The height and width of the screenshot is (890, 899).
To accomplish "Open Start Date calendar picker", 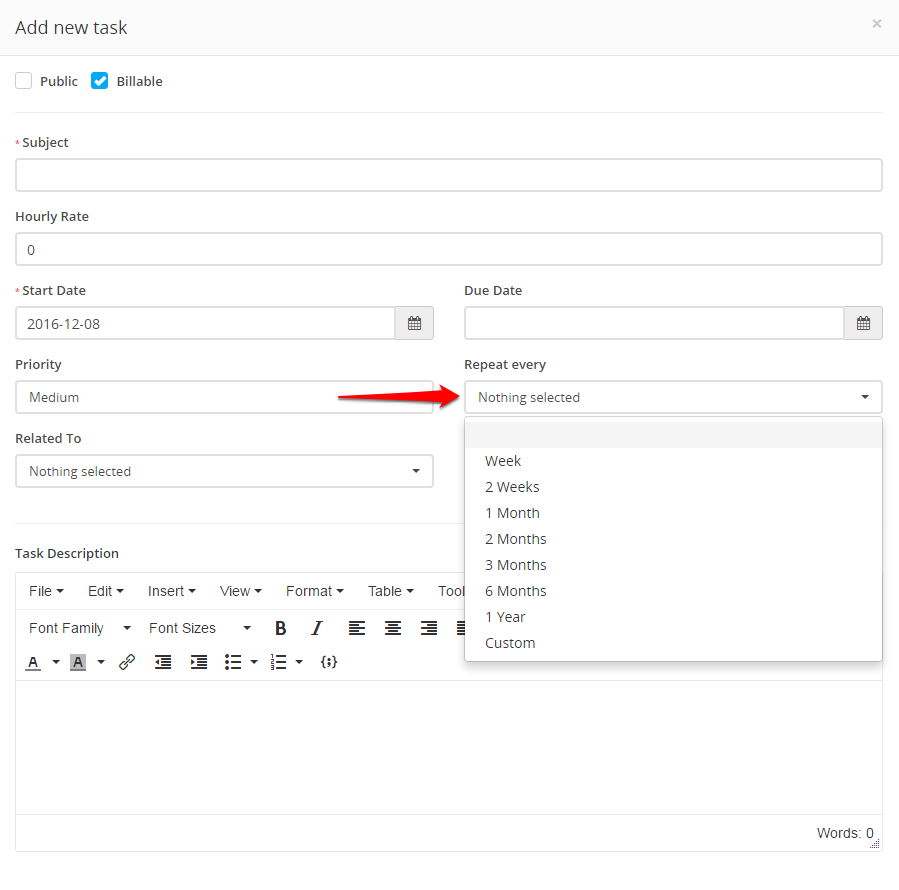I will click(x=415, y=323).
